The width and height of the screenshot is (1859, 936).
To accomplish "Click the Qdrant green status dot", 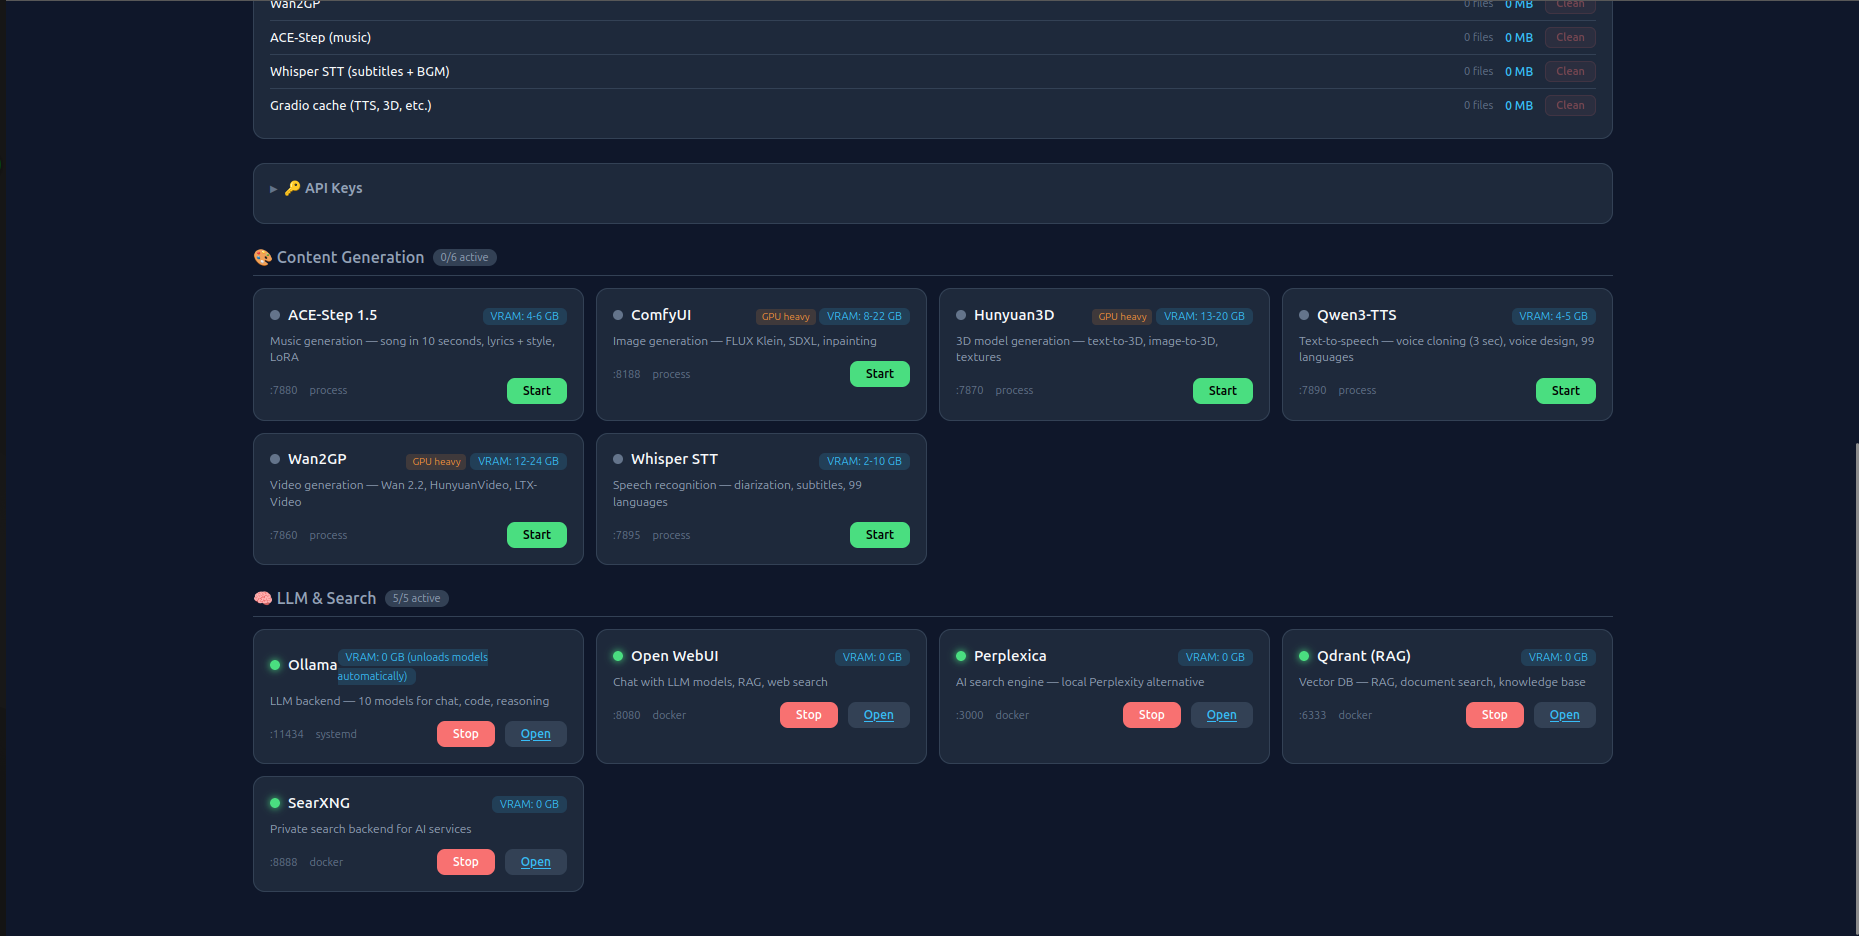I will pyautogui.click(x=1304, y=656).
